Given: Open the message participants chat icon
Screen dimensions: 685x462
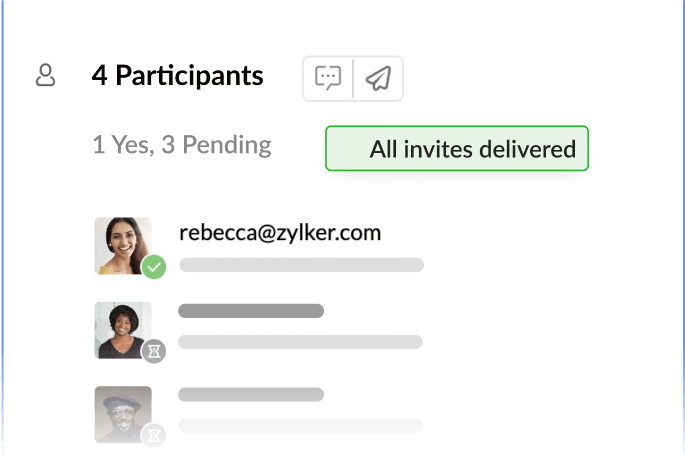Looking at the screenshot, I should click(328, 78).
